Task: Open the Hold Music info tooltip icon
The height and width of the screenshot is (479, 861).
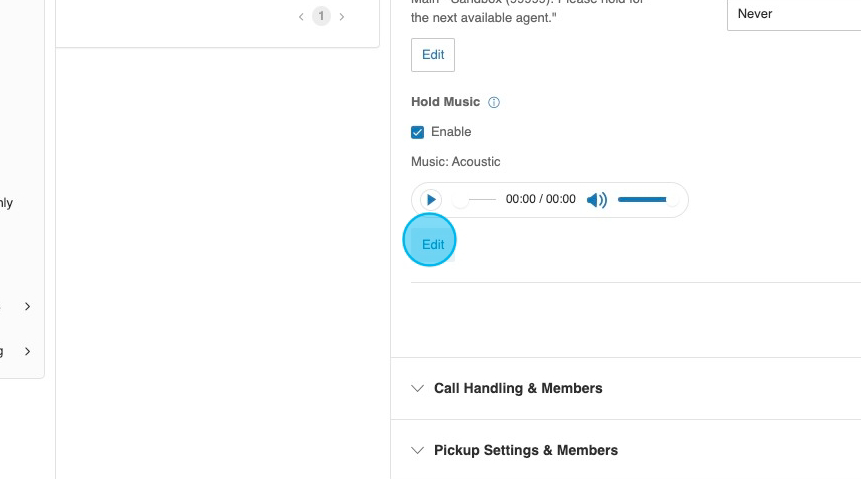Action: [494, 103]
